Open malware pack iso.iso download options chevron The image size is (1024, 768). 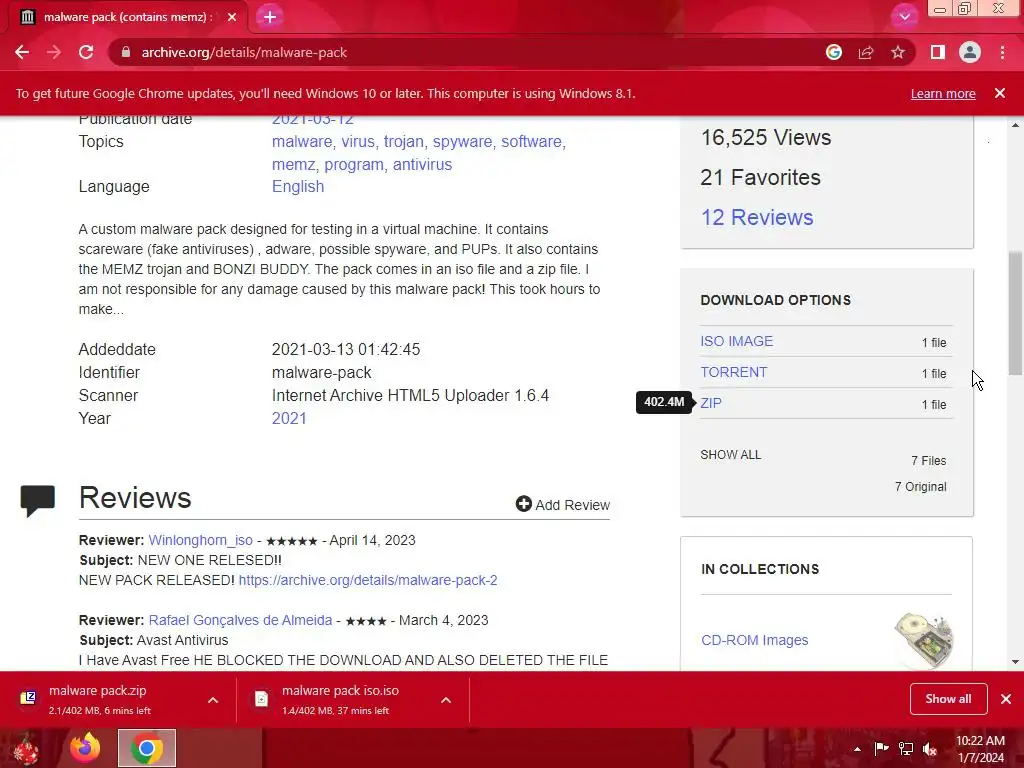(x=446, y=700)
